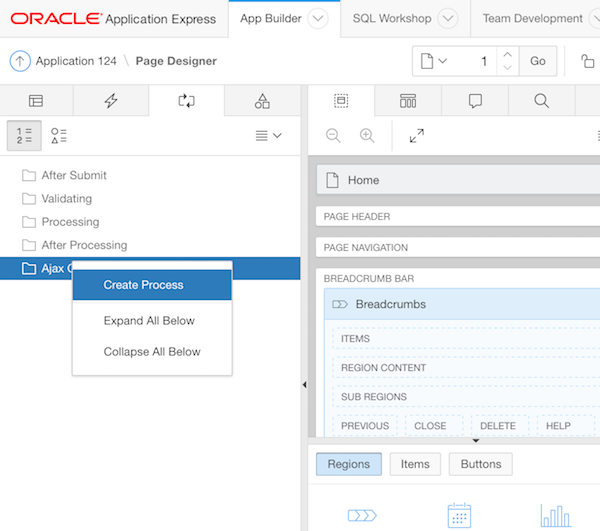Image resolution: width=600 pixels, height=531 pixels.
Task: Select Create Process from context menu
Action: [144, 285]
